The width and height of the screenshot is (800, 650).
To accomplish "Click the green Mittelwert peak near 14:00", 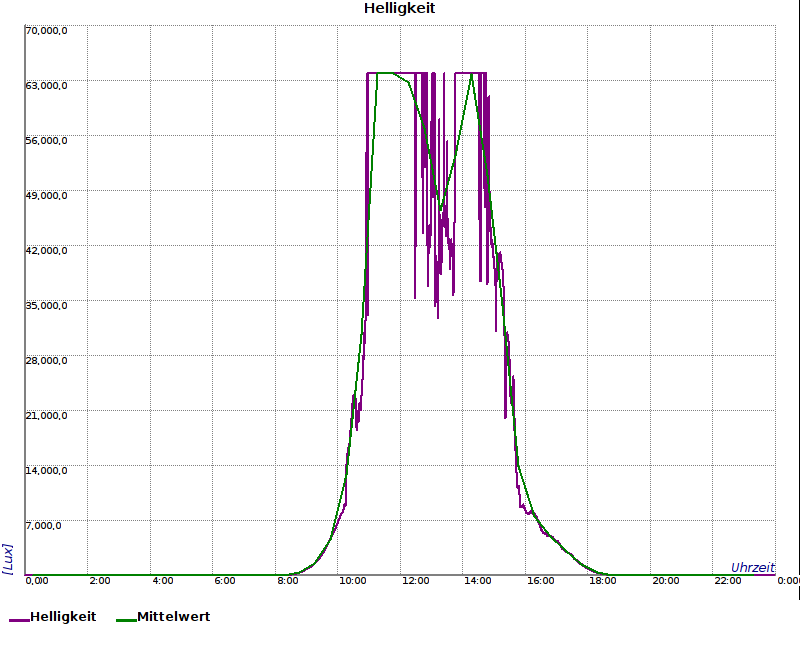I will (471, 74).
